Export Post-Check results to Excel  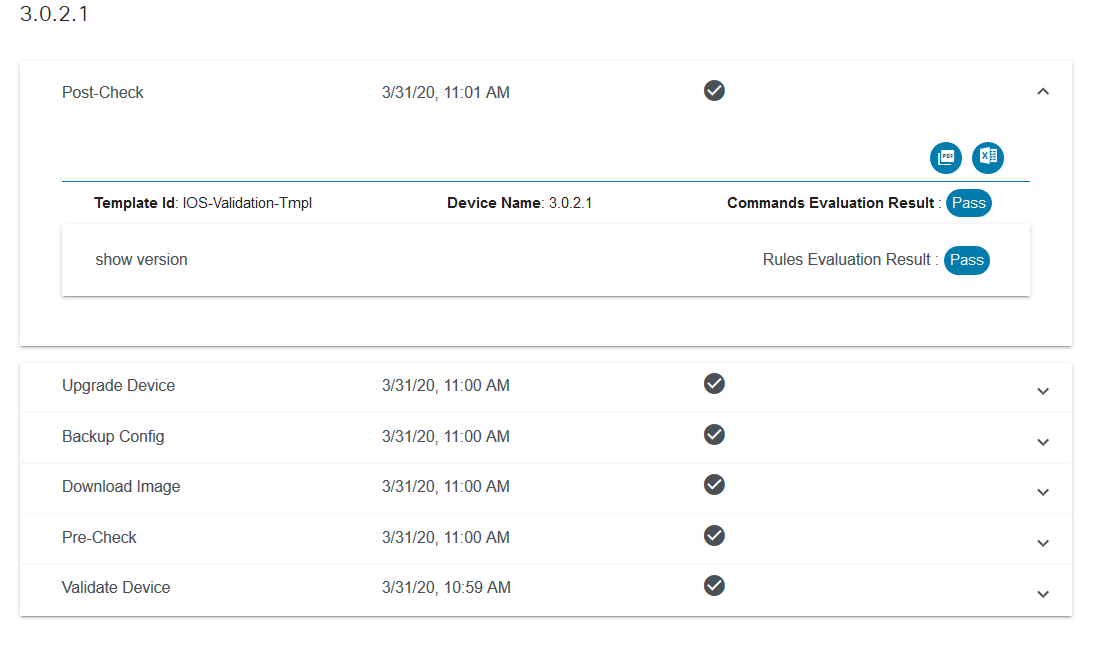988,157
